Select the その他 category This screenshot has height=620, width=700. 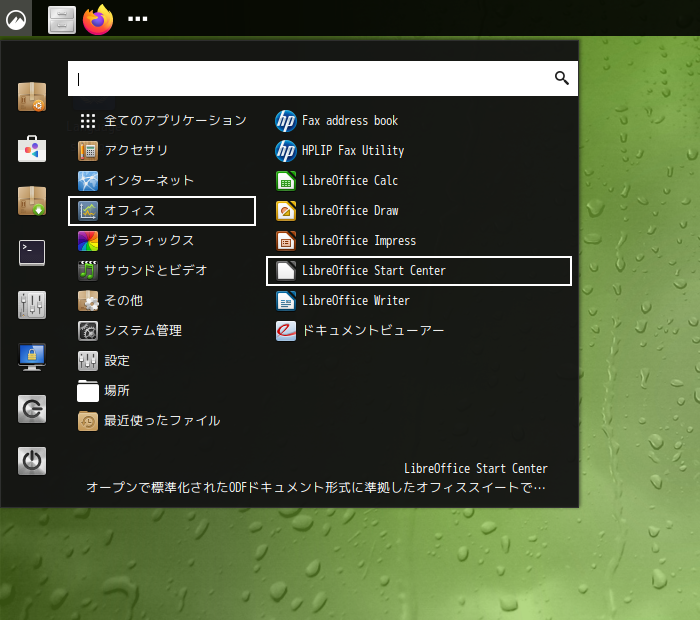(162, 301)
